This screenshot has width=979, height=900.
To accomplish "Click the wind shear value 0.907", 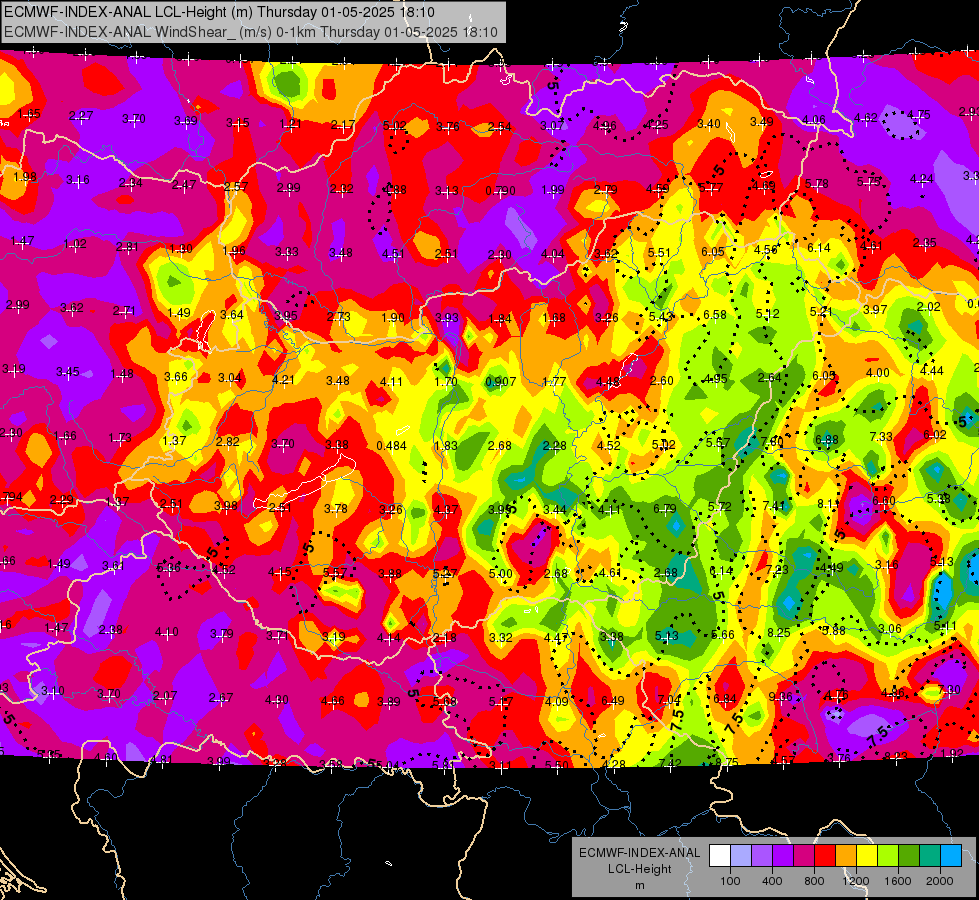I will pos(501,382).
